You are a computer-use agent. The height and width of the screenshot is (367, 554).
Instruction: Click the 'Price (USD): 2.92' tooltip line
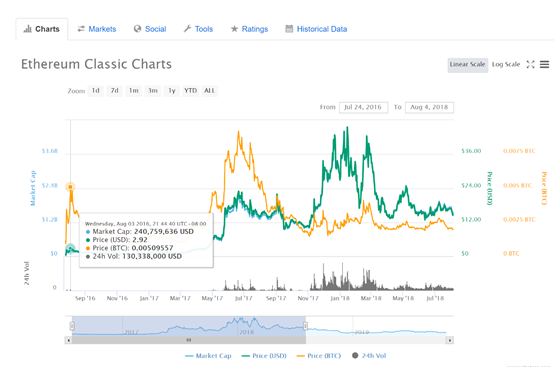point(117,240)
